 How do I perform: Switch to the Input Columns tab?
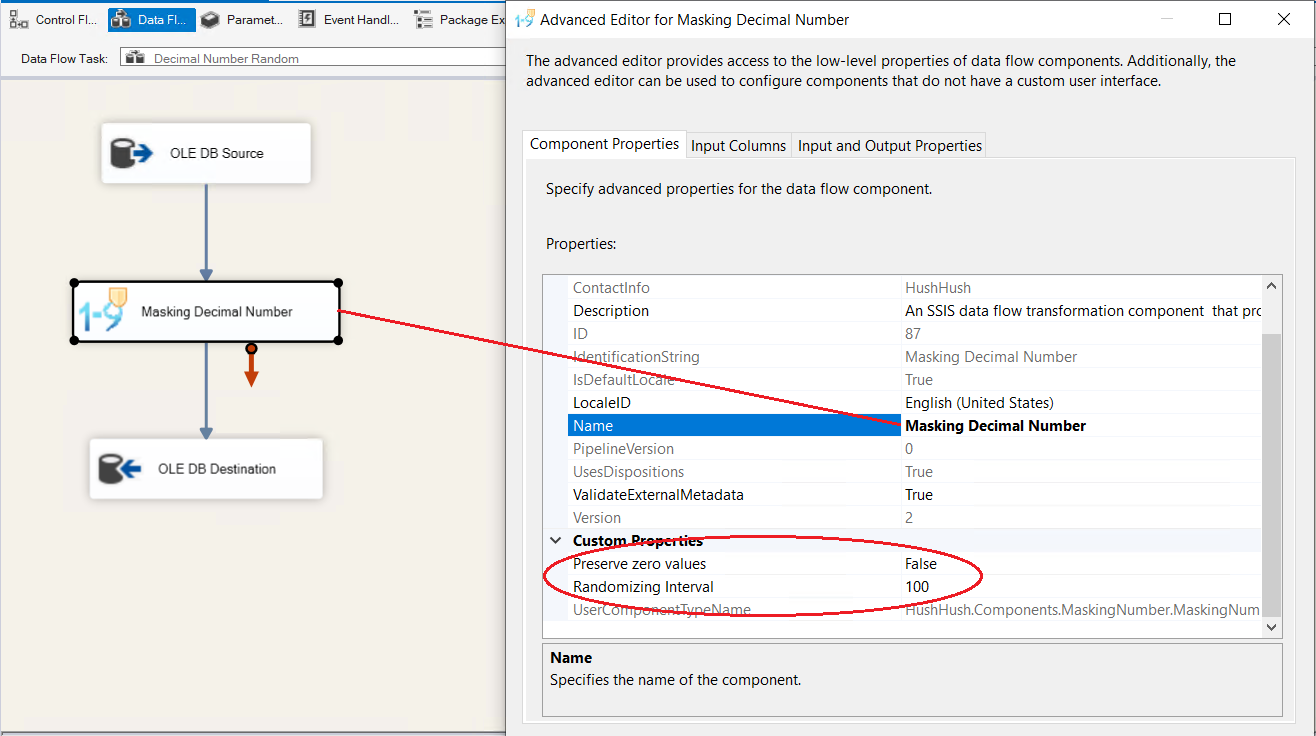click(738, 146)
